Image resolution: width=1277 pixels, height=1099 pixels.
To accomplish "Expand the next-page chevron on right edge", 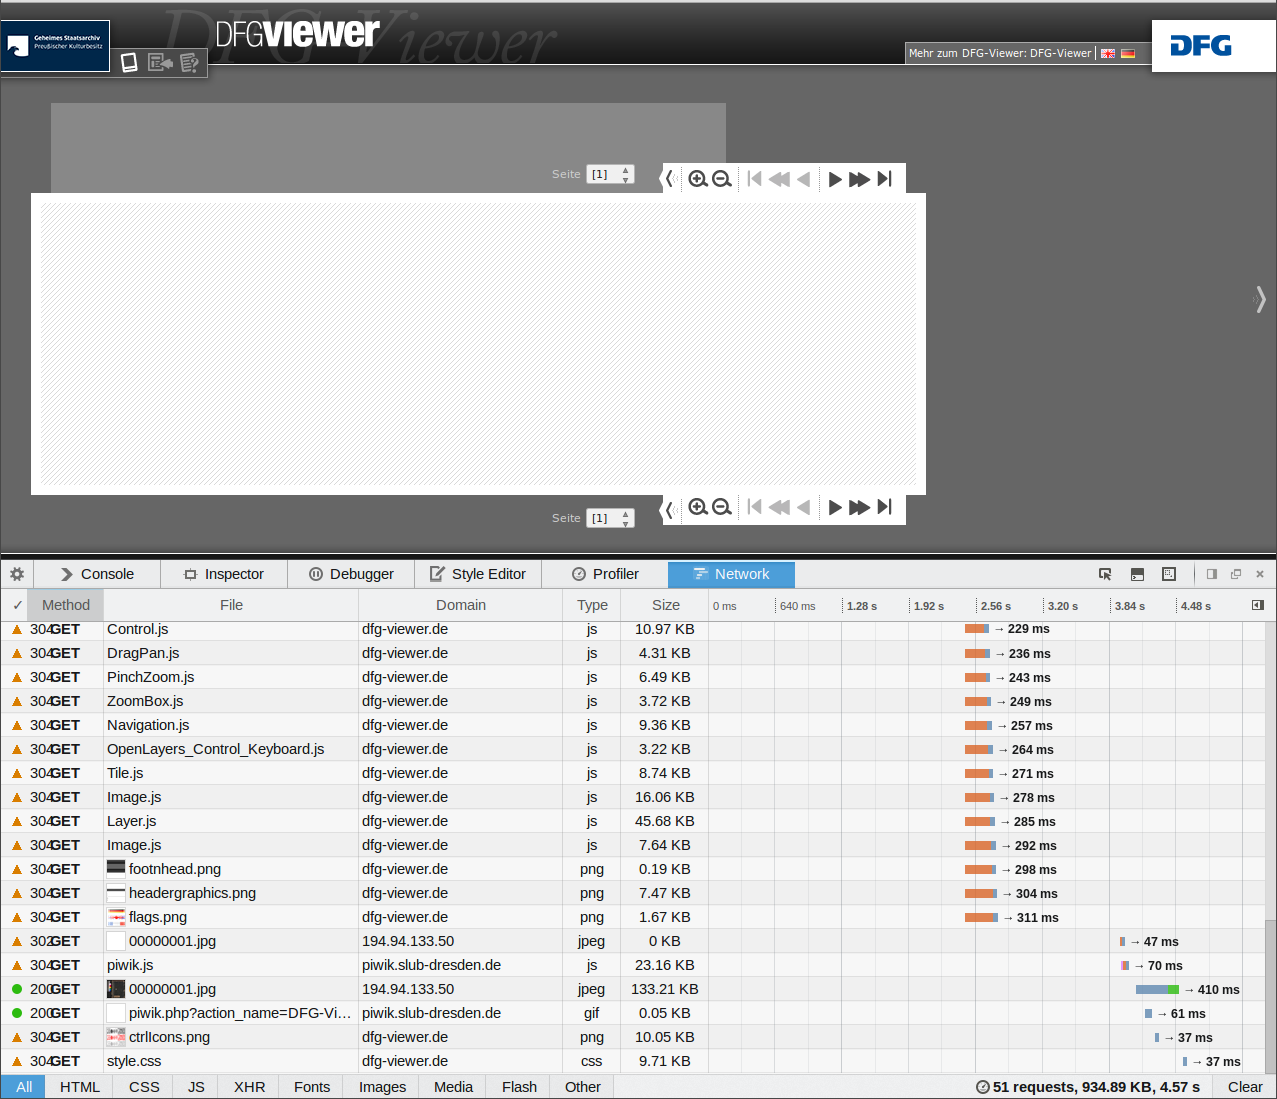I will click(x=1260, y=299).
